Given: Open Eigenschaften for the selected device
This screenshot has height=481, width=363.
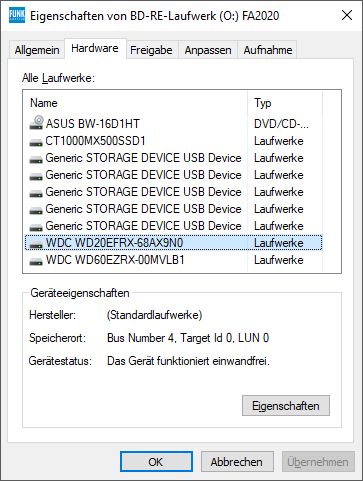Looking at the screenshot, I should [286, 406].
